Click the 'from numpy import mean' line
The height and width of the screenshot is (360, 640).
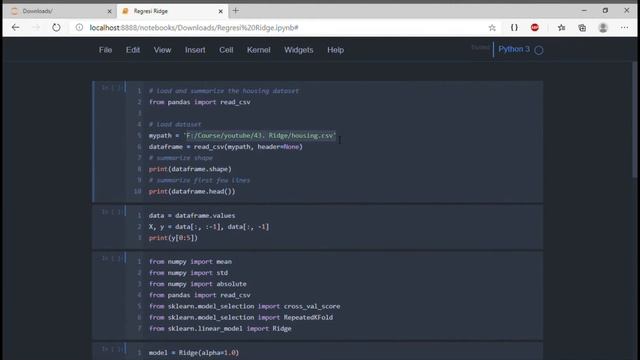(190, 262)
